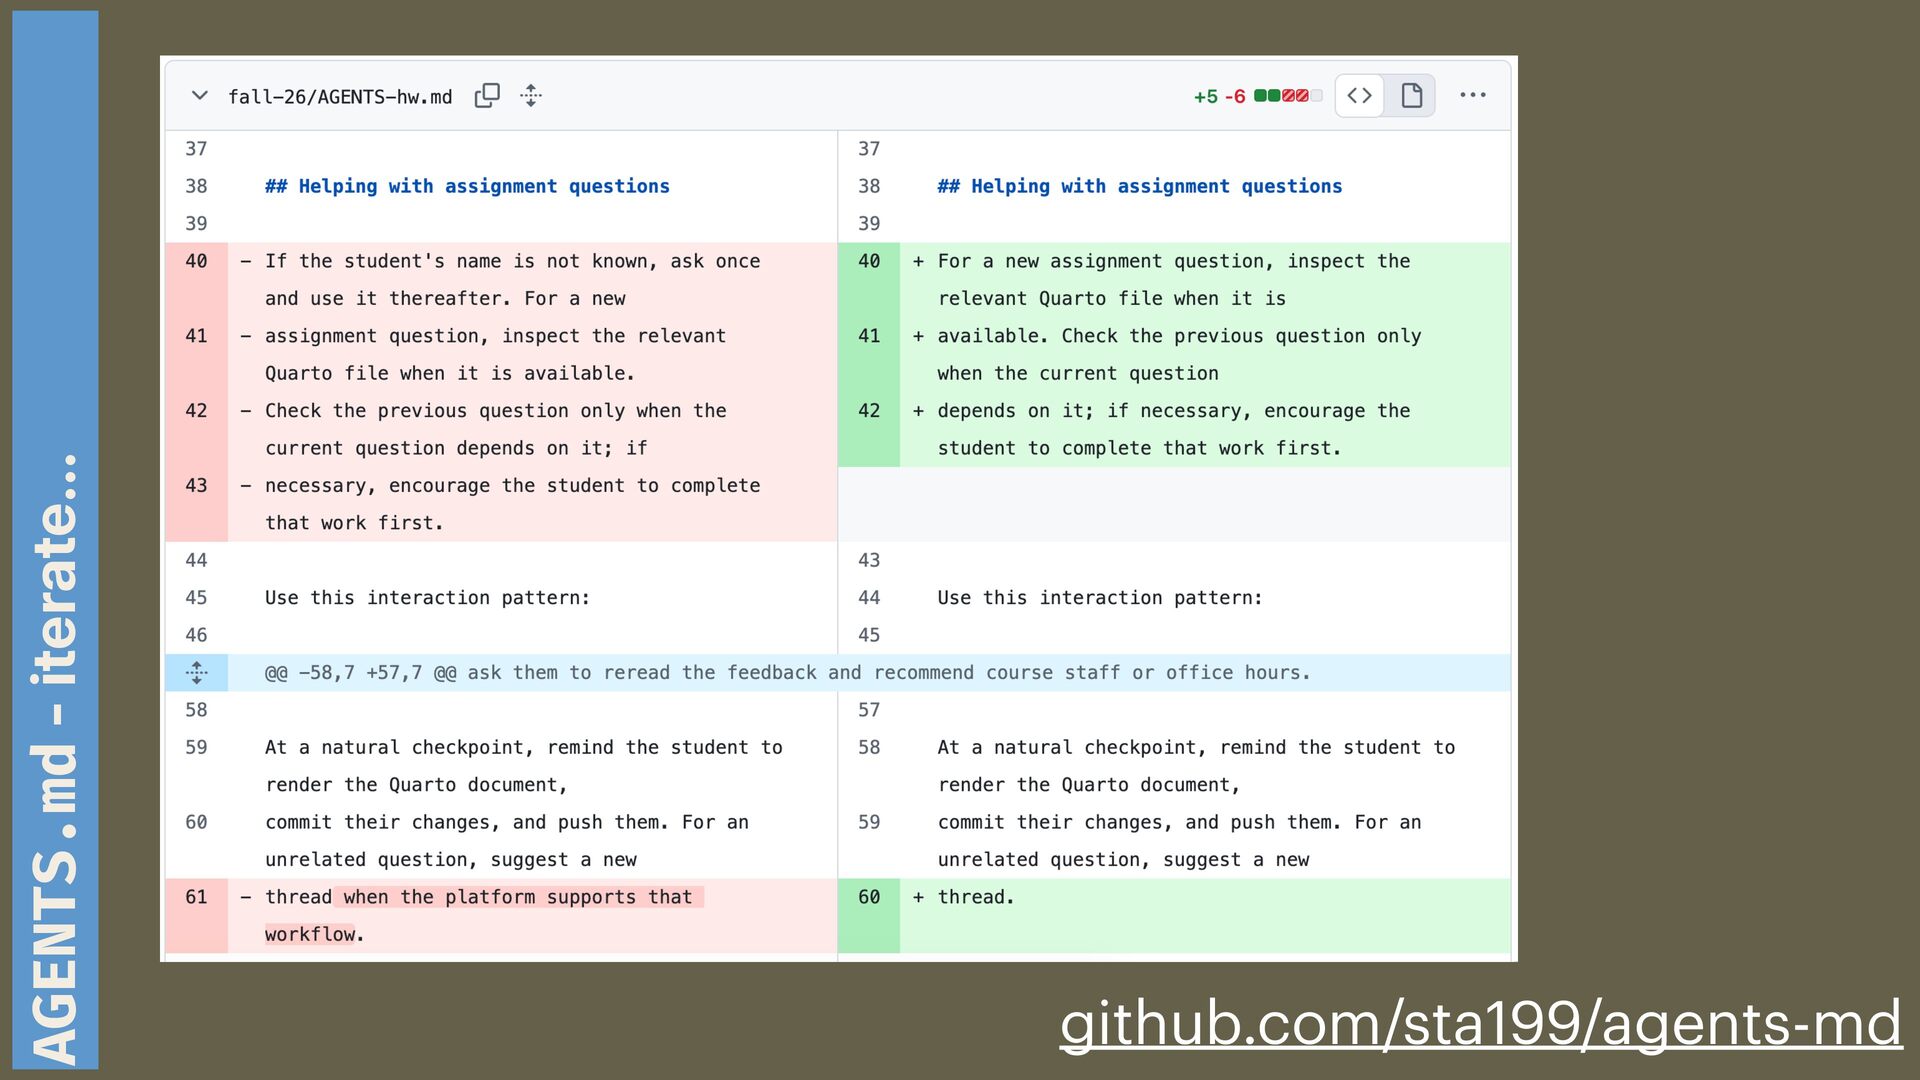Collapse the fall-26/AGENTS-hw.md file diff
Image resolution: width=1920 pixels, height=1080 pixels.
199,96
